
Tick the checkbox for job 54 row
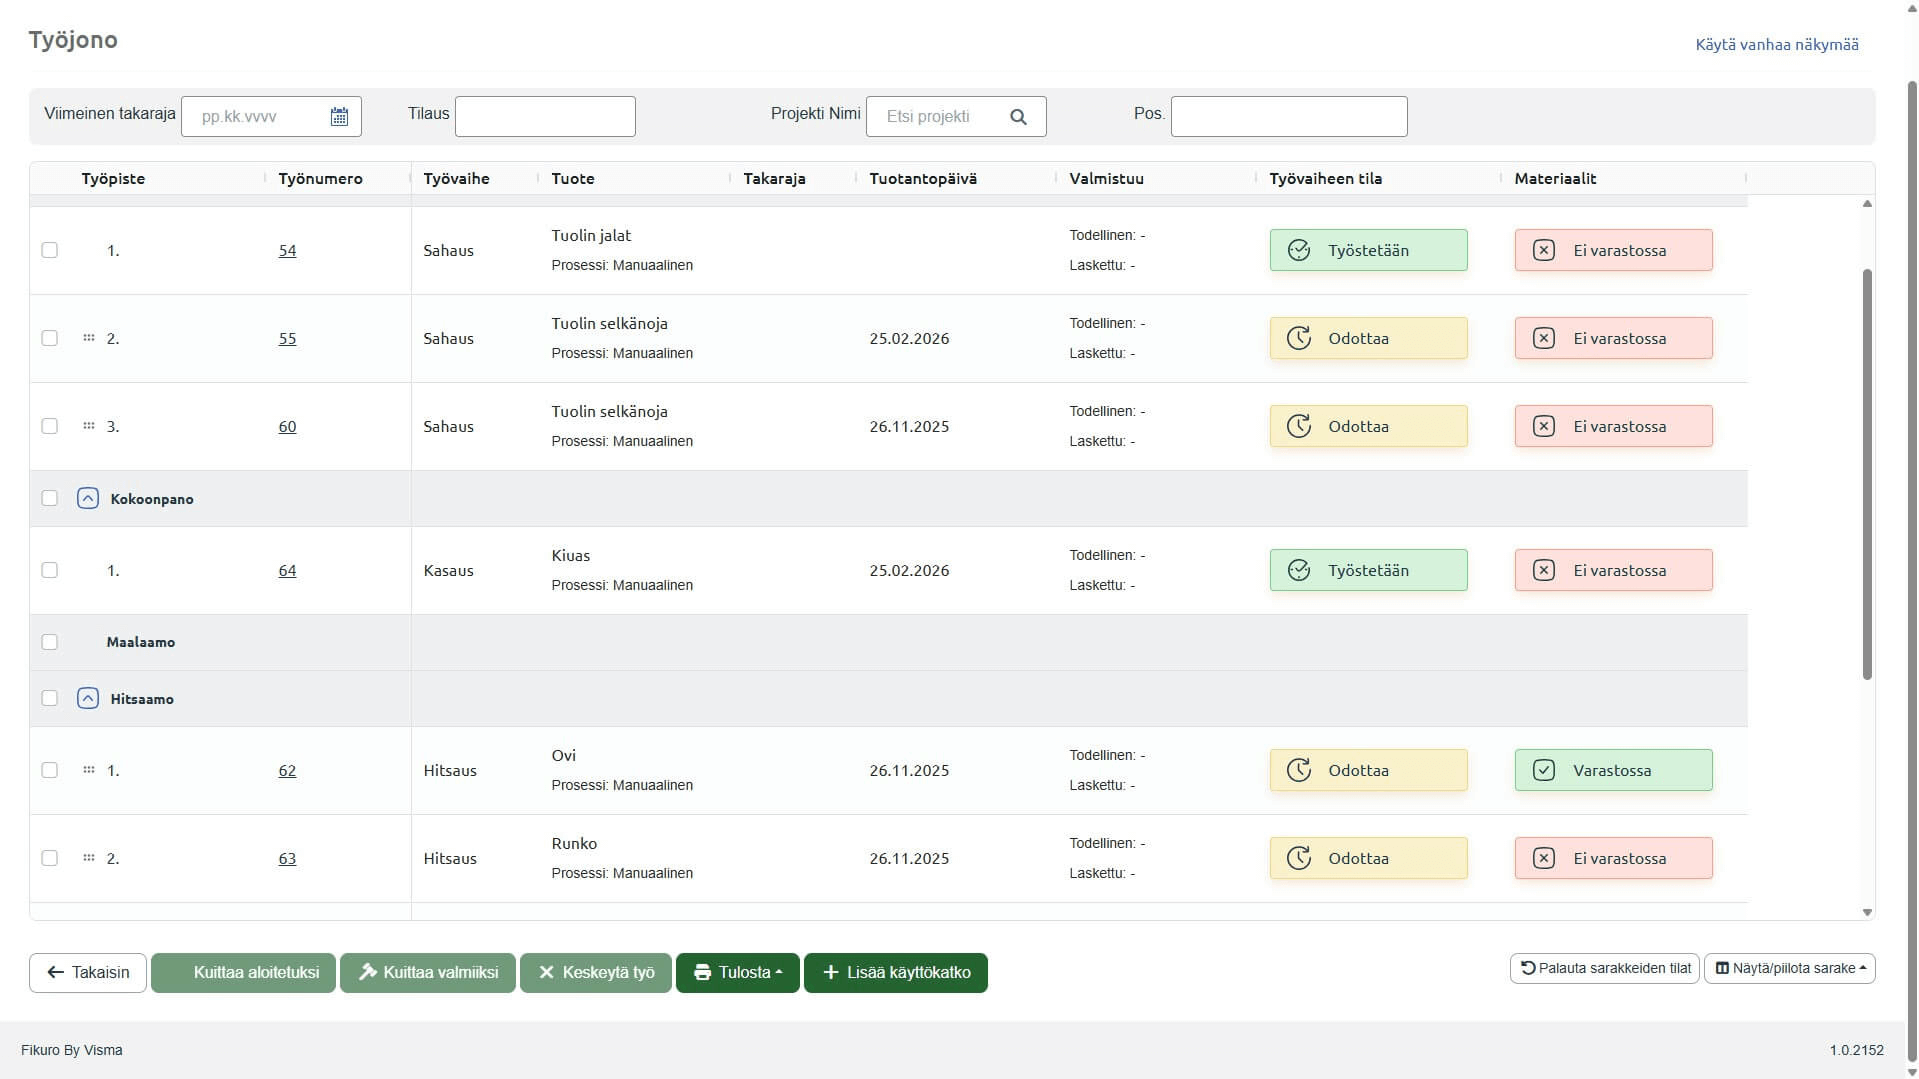click(x=50, y=250)
